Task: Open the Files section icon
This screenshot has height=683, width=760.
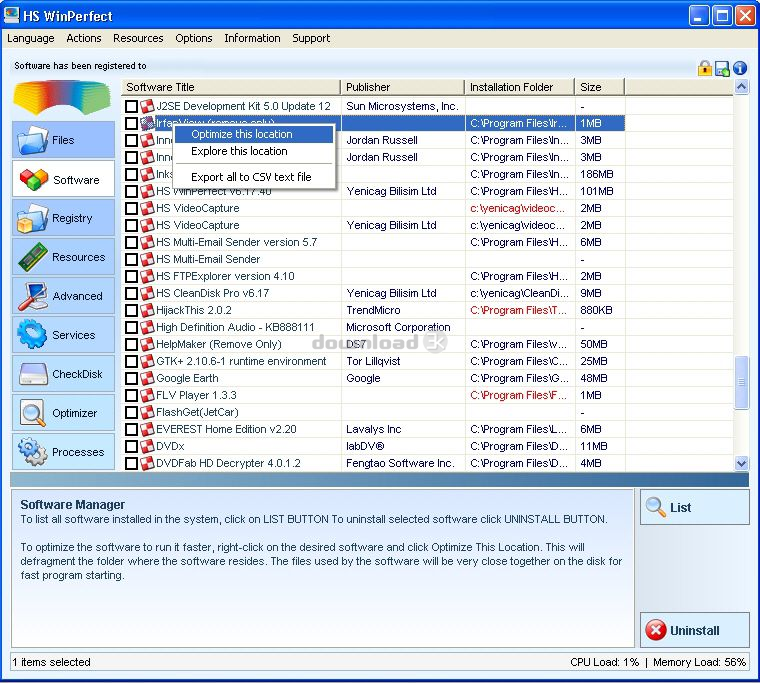Action: pos(32,140)
